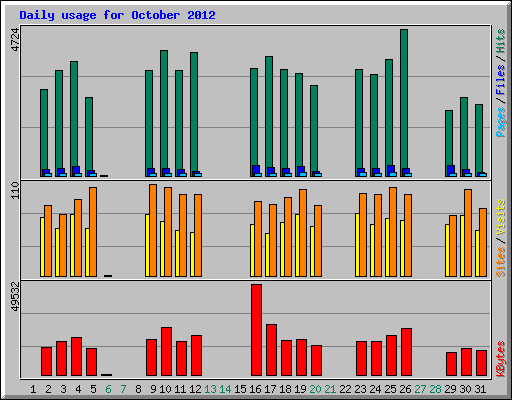512x400 pixels.
Task: Click the 'Files' legend label
Action: [500, 80]
